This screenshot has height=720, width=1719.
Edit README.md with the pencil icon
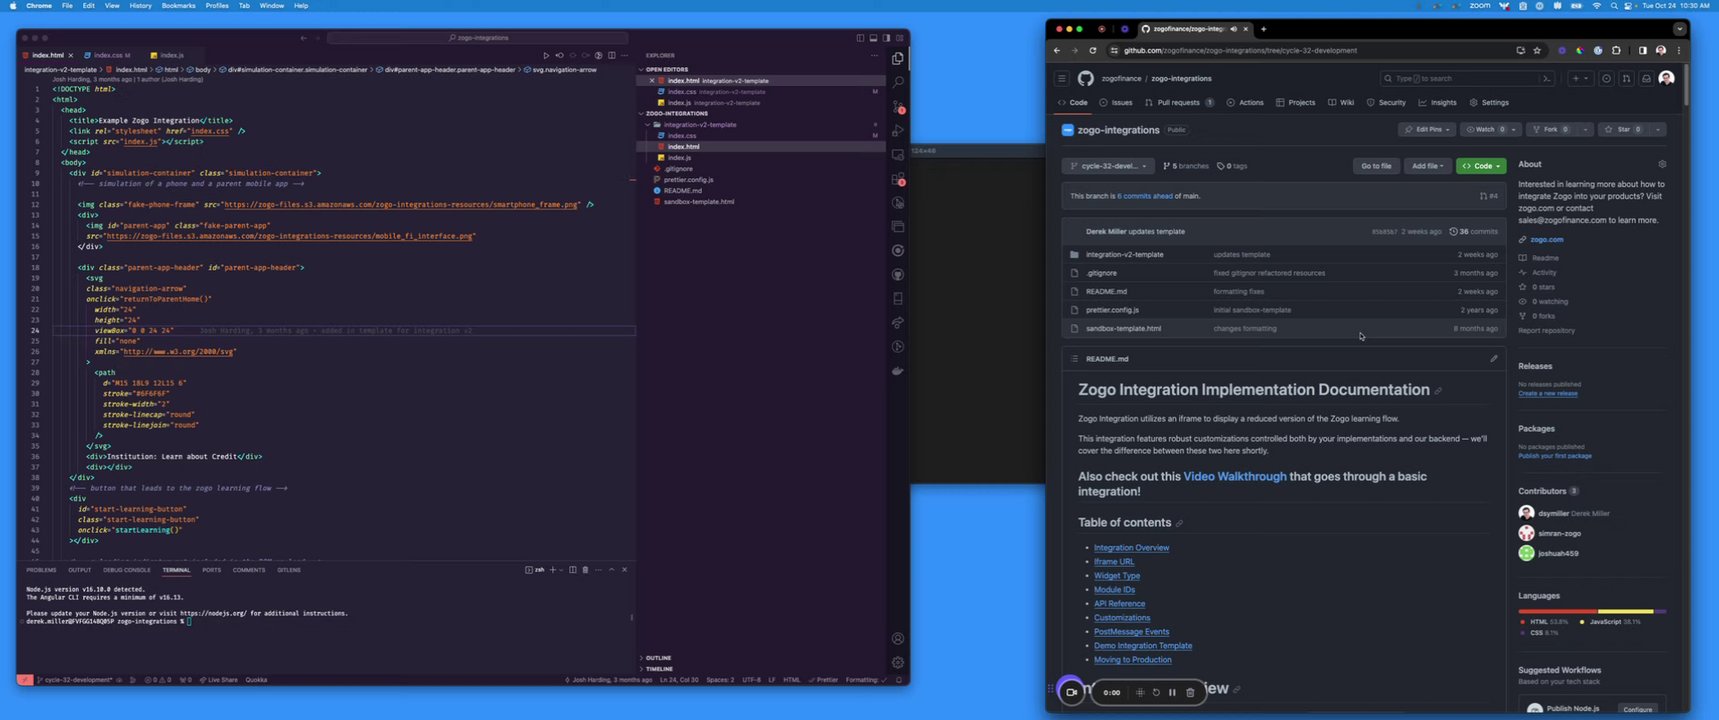[1494, 359]
